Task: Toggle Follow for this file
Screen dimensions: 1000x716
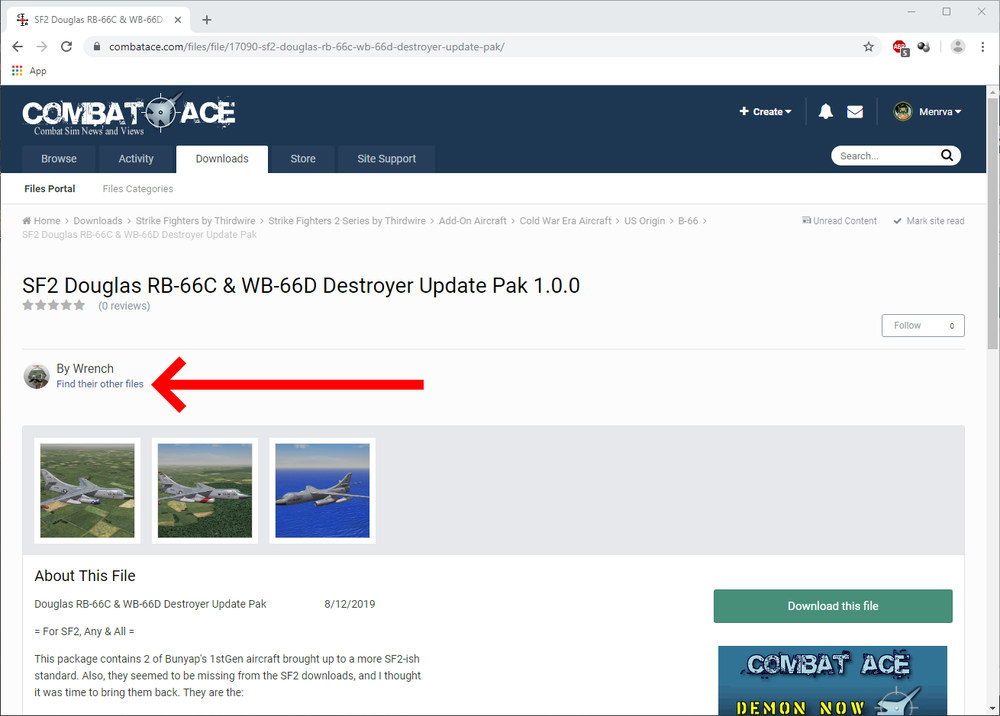Action: (922, 325)
